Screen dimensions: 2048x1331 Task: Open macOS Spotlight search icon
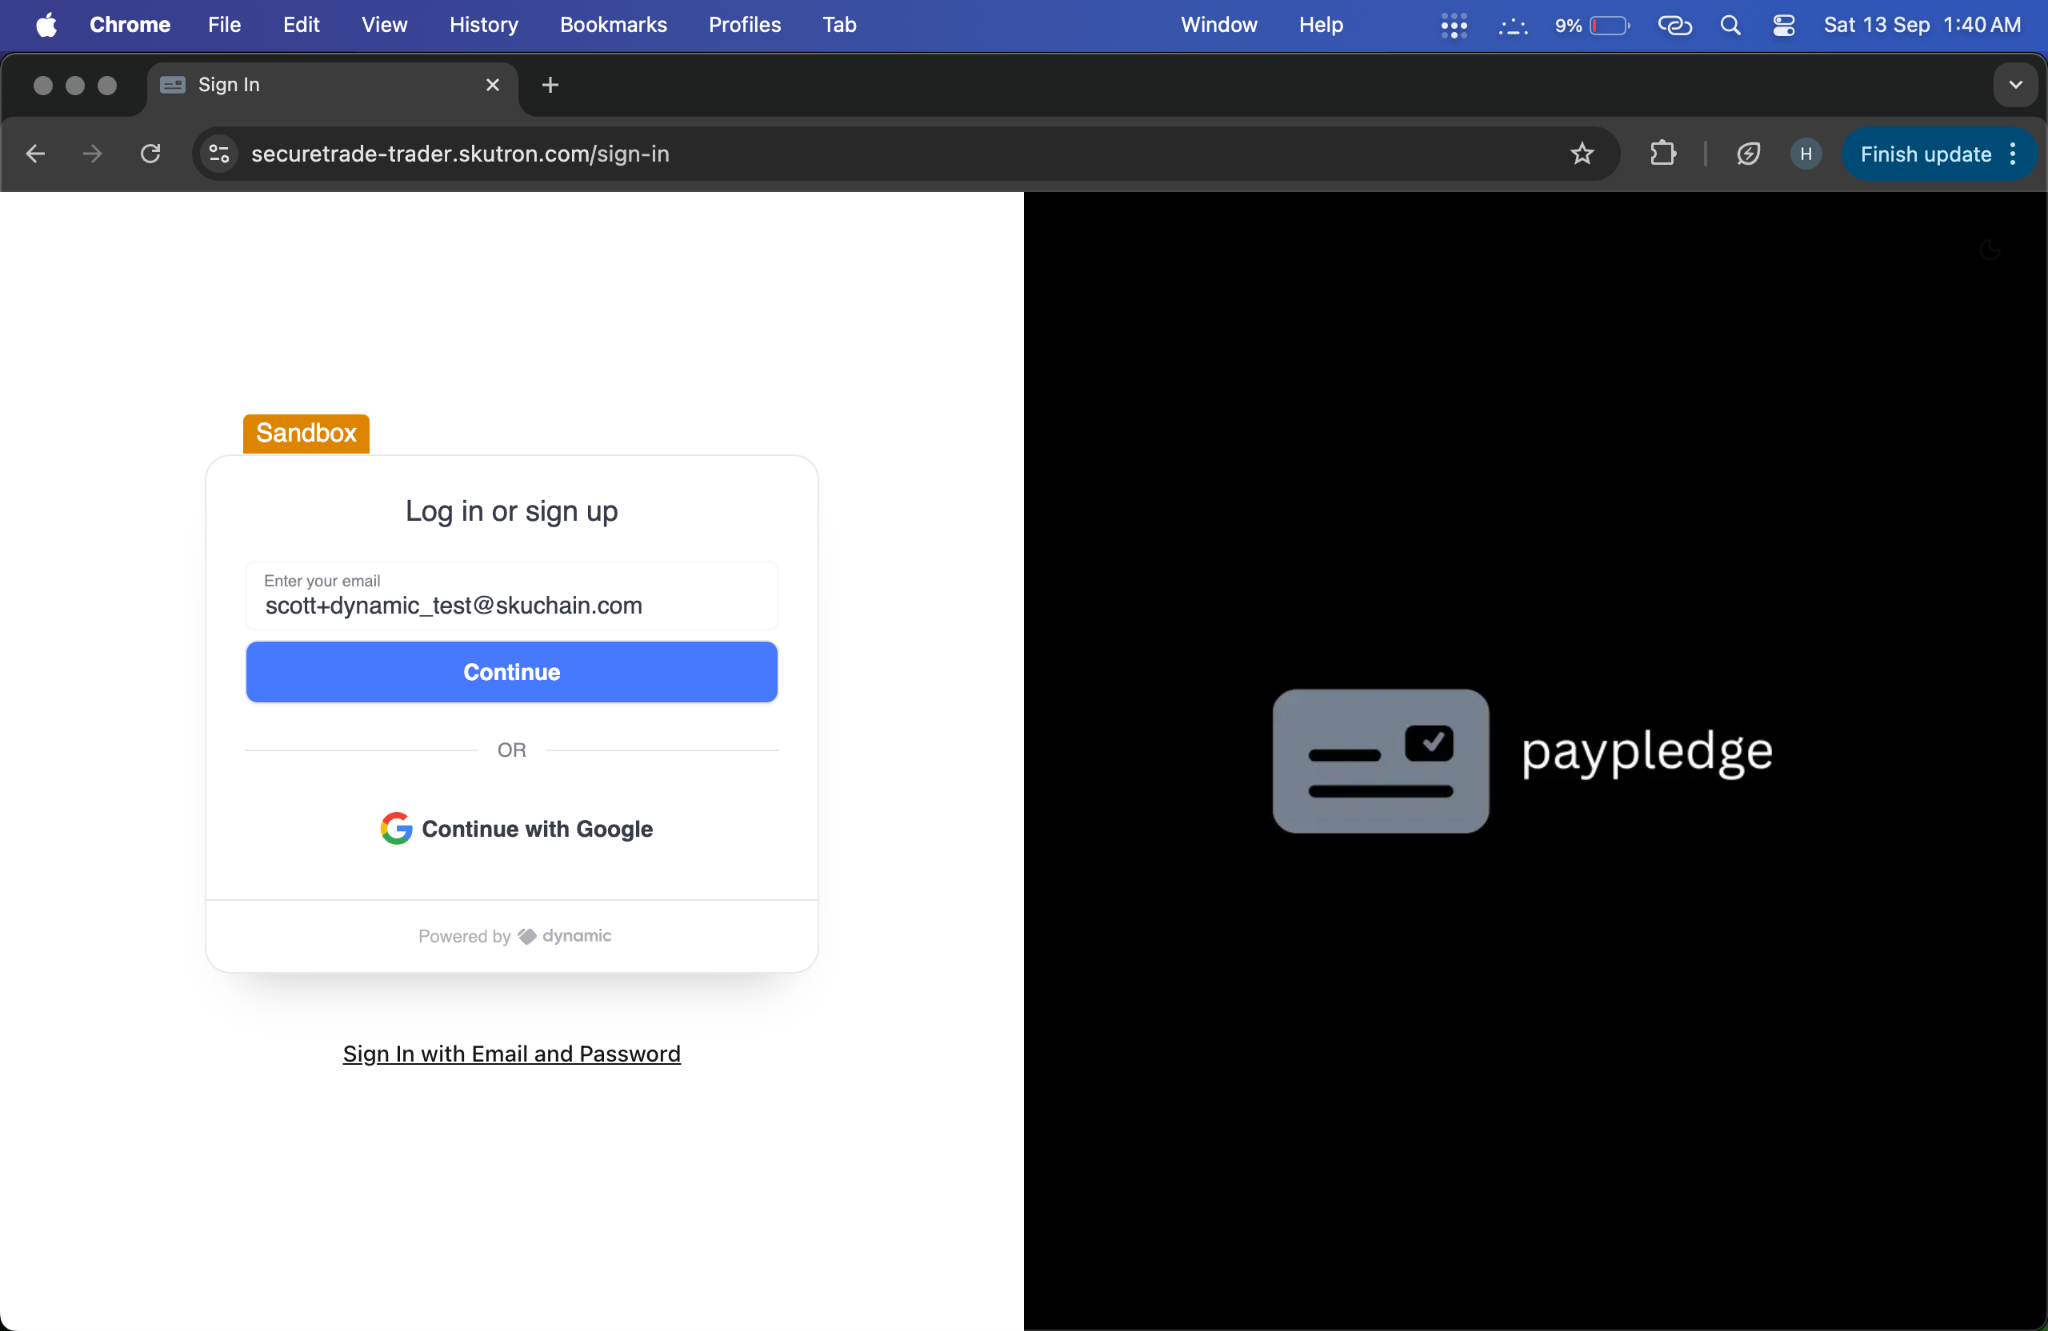[x=1730, y=25]
